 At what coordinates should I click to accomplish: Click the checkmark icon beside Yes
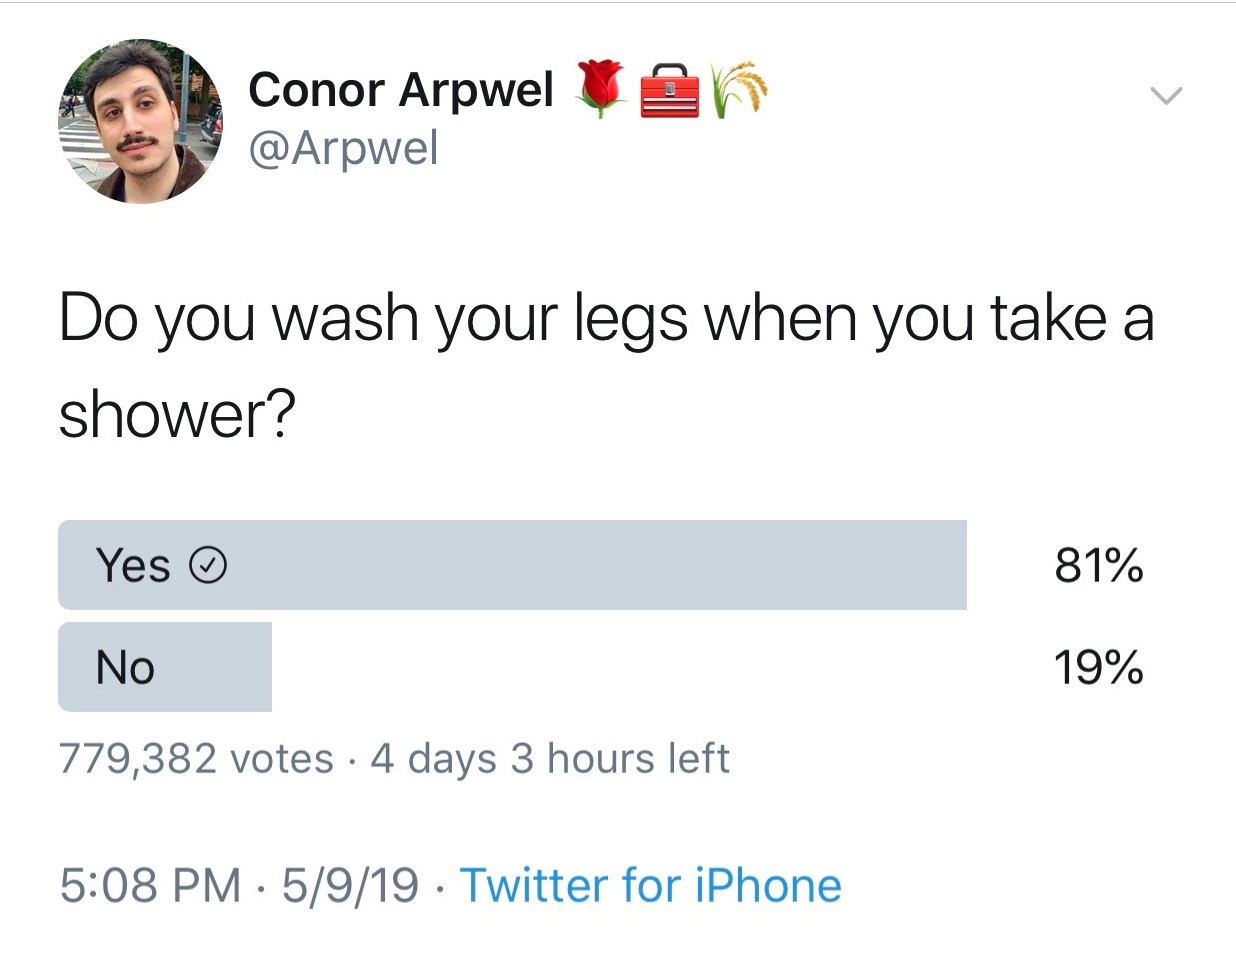click(x=208, y=567)
